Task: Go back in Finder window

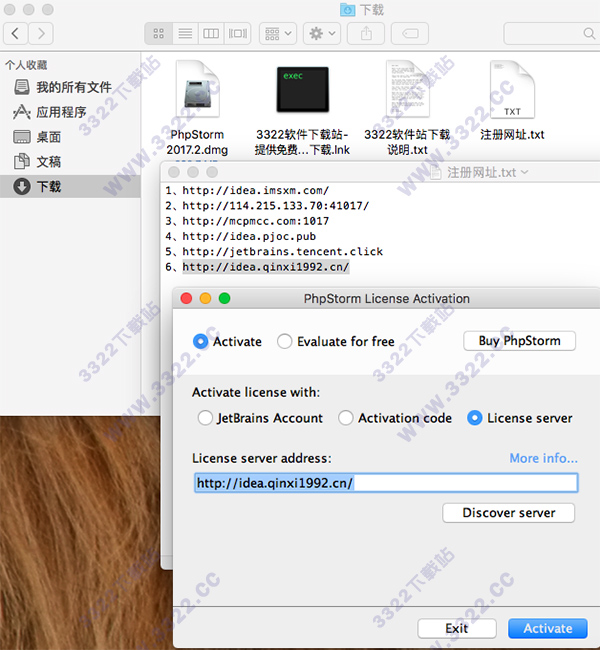Action: 16,33
